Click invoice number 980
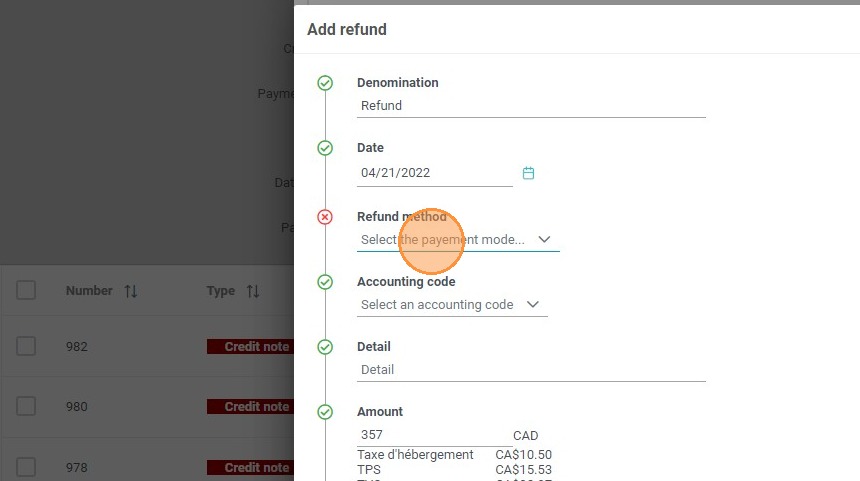This screenshot has width=860, height=481. click(x=77, y=406)
